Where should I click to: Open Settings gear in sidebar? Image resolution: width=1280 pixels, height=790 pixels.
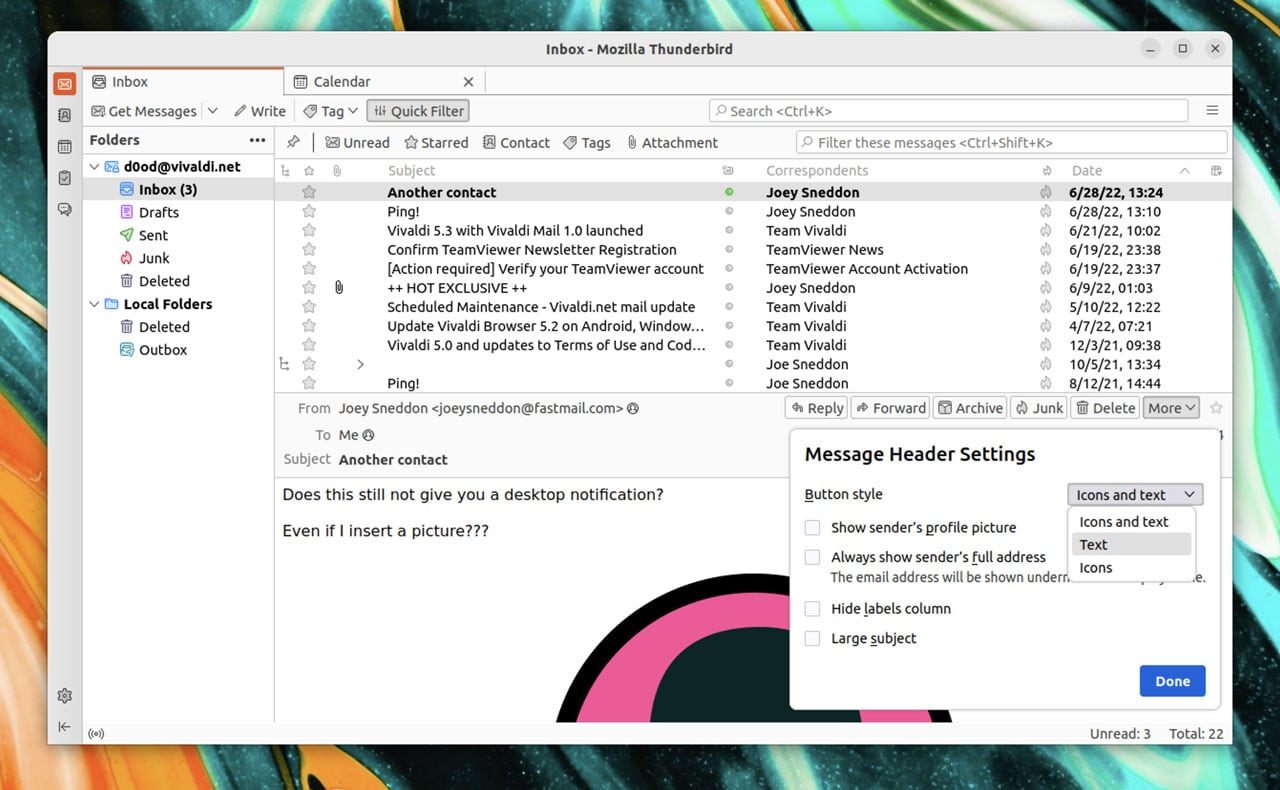pyautogui.click(x=64, y=696)
